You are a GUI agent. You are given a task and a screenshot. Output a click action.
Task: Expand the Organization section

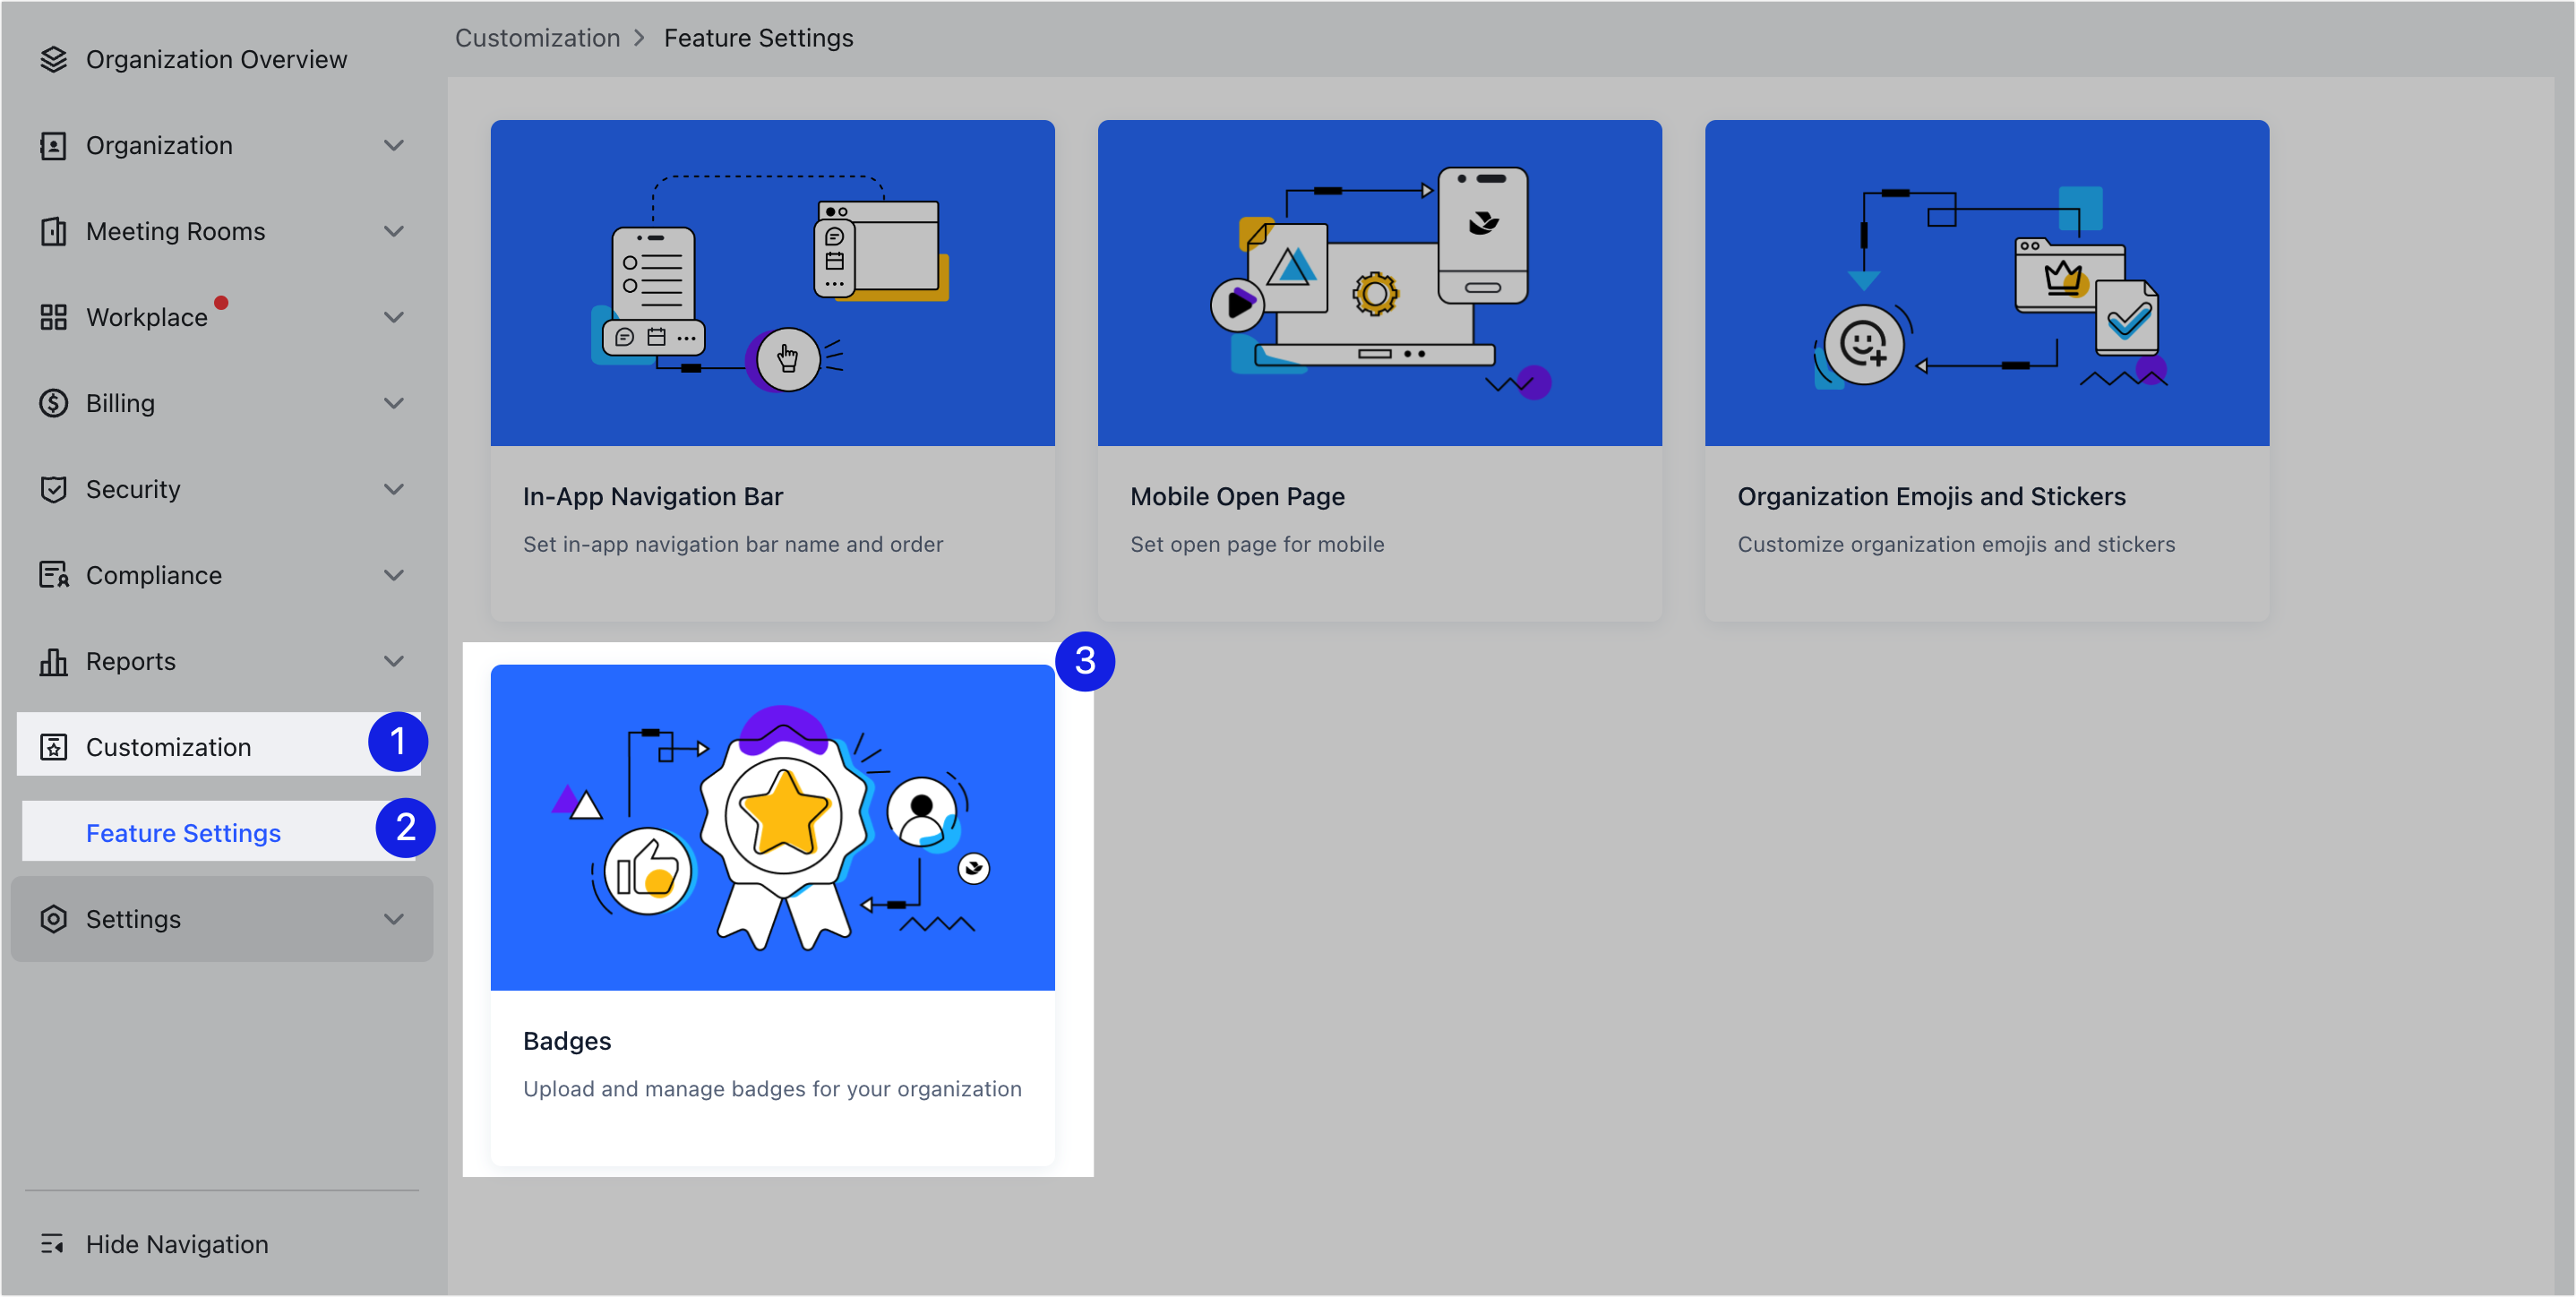(394, 145)
